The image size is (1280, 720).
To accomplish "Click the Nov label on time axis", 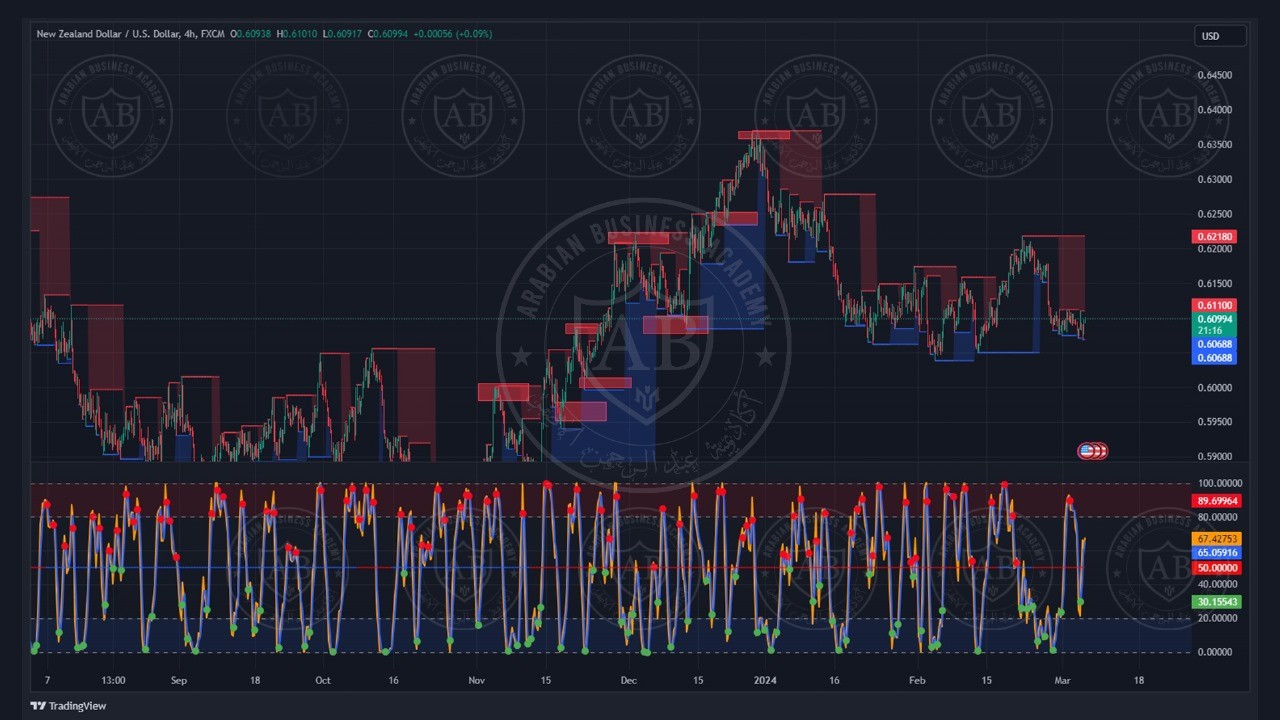I will coord(476,681).
